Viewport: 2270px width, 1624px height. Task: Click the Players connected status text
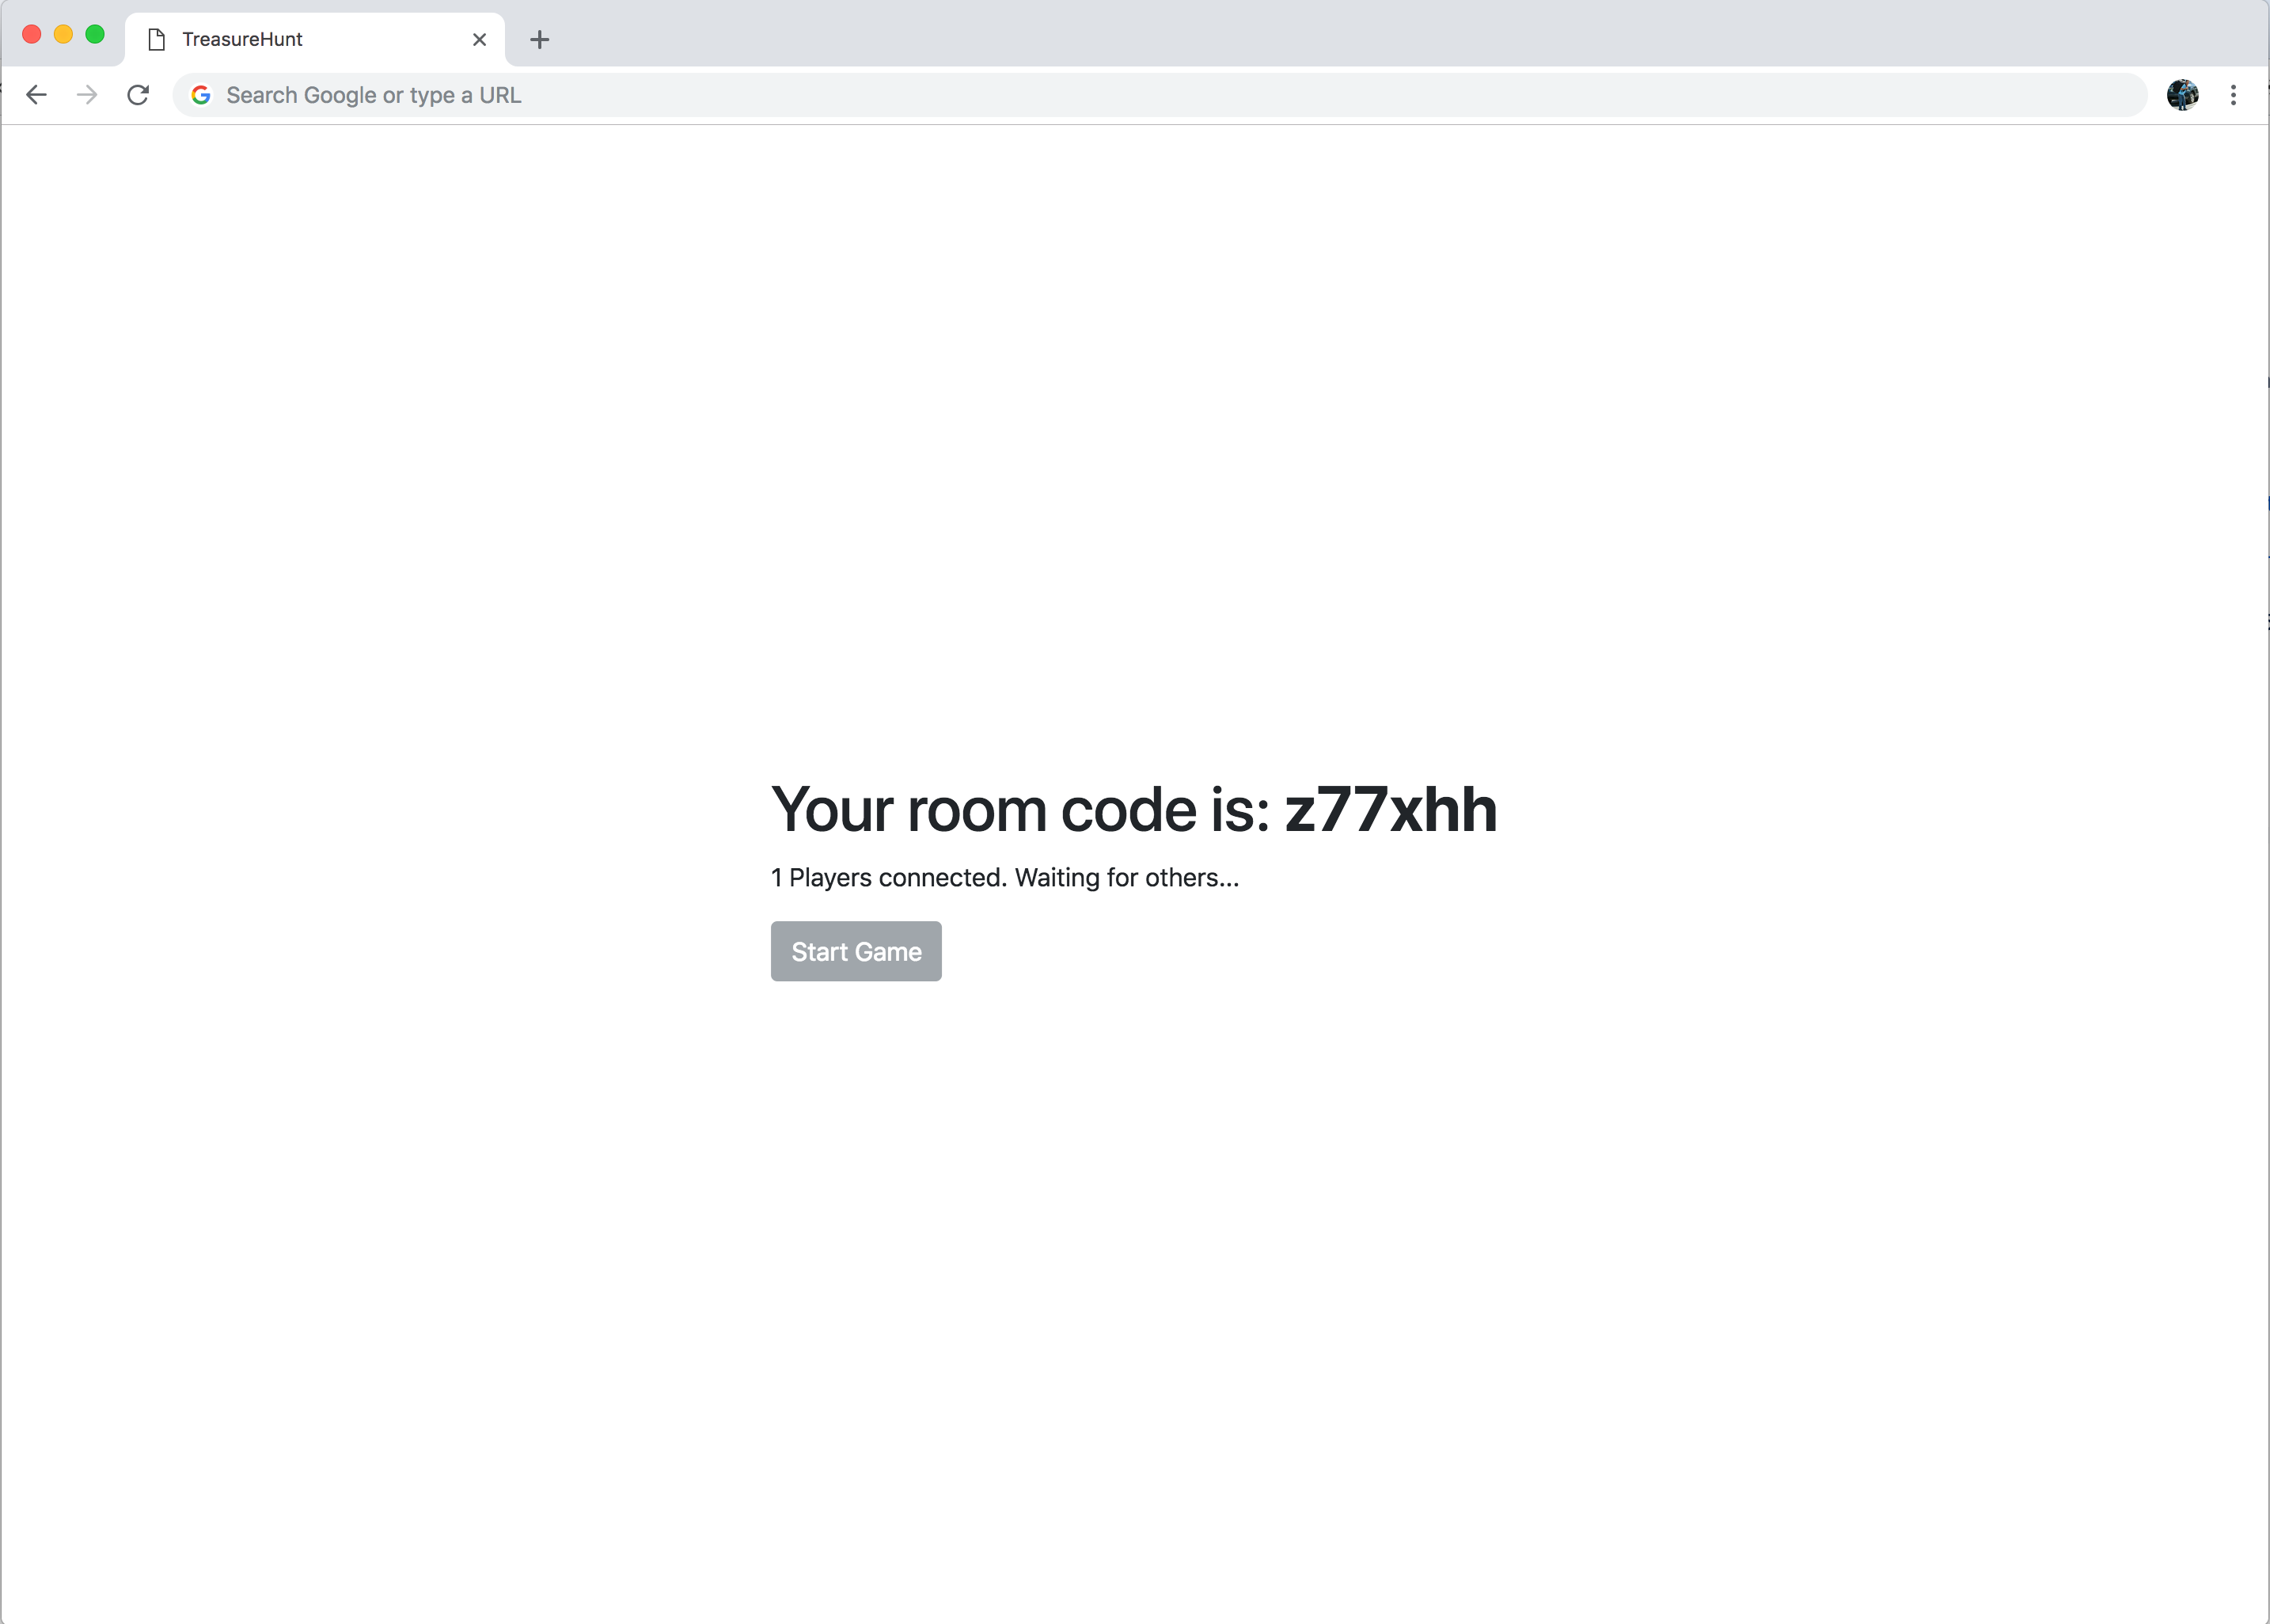tap(888, 878)
